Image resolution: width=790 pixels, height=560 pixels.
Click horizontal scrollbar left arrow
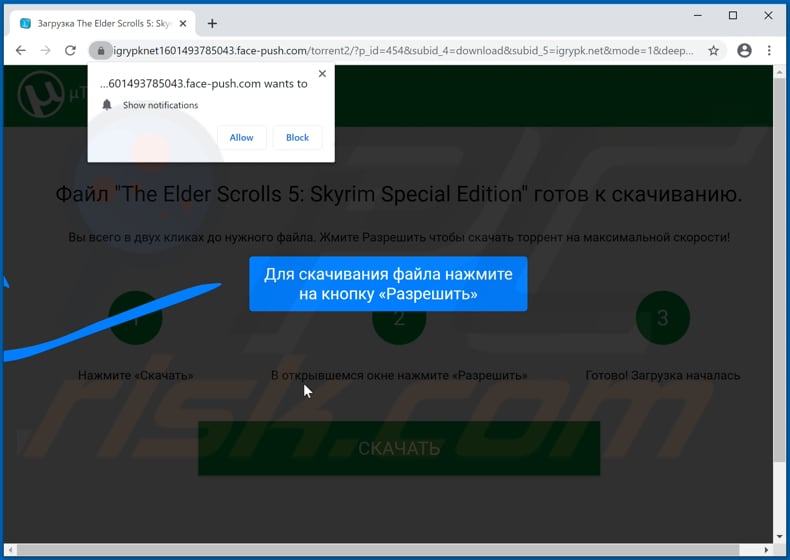point(10,549)
